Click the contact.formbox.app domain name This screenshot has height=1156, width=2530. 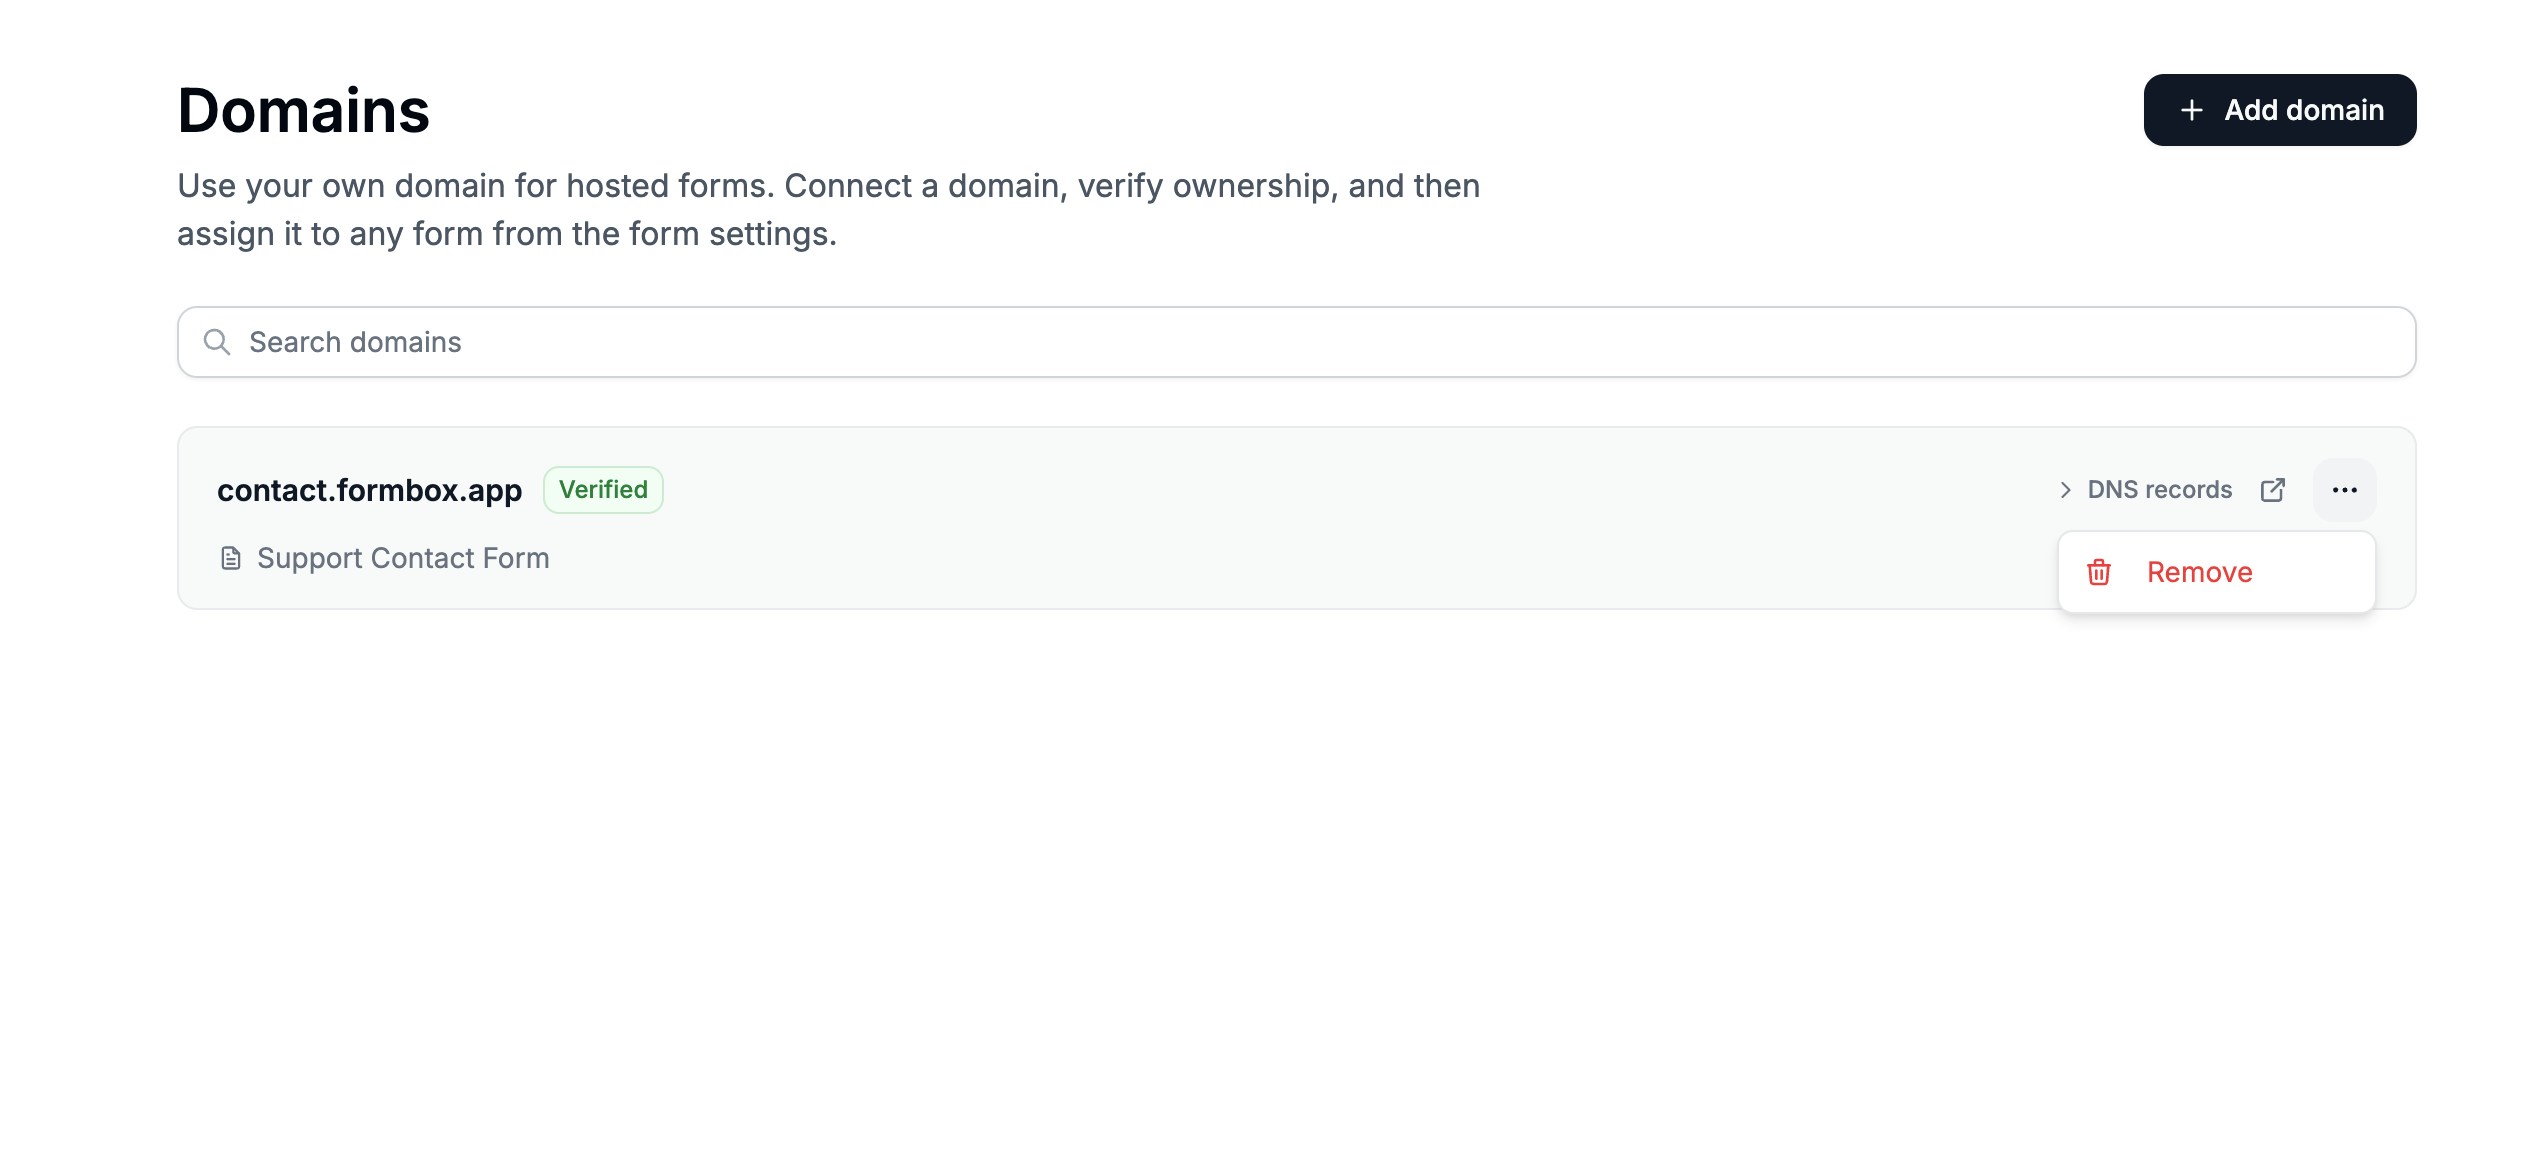coord(369,490)
